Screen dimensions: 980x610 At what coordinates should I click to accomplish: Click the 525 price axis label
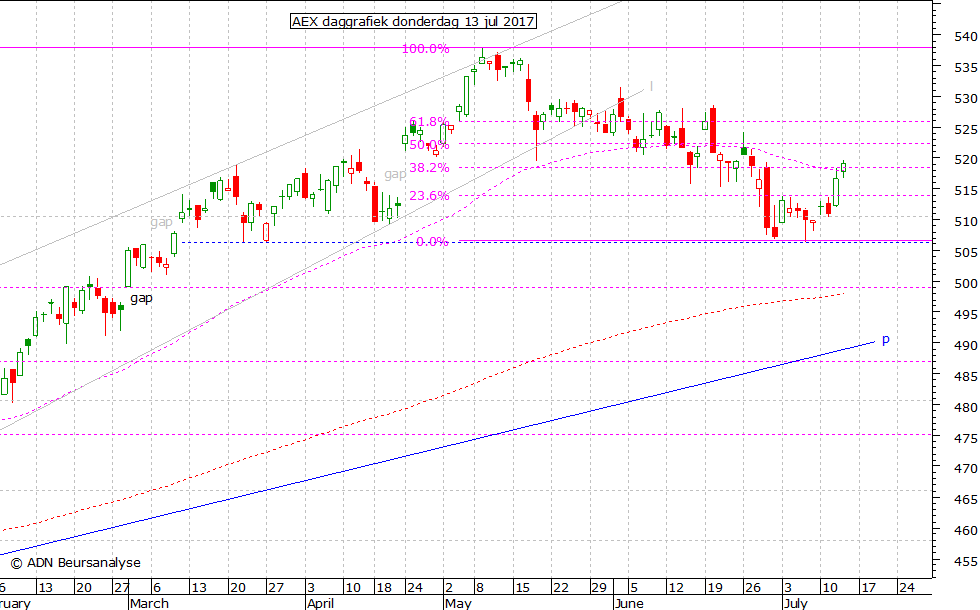[966, 129]
